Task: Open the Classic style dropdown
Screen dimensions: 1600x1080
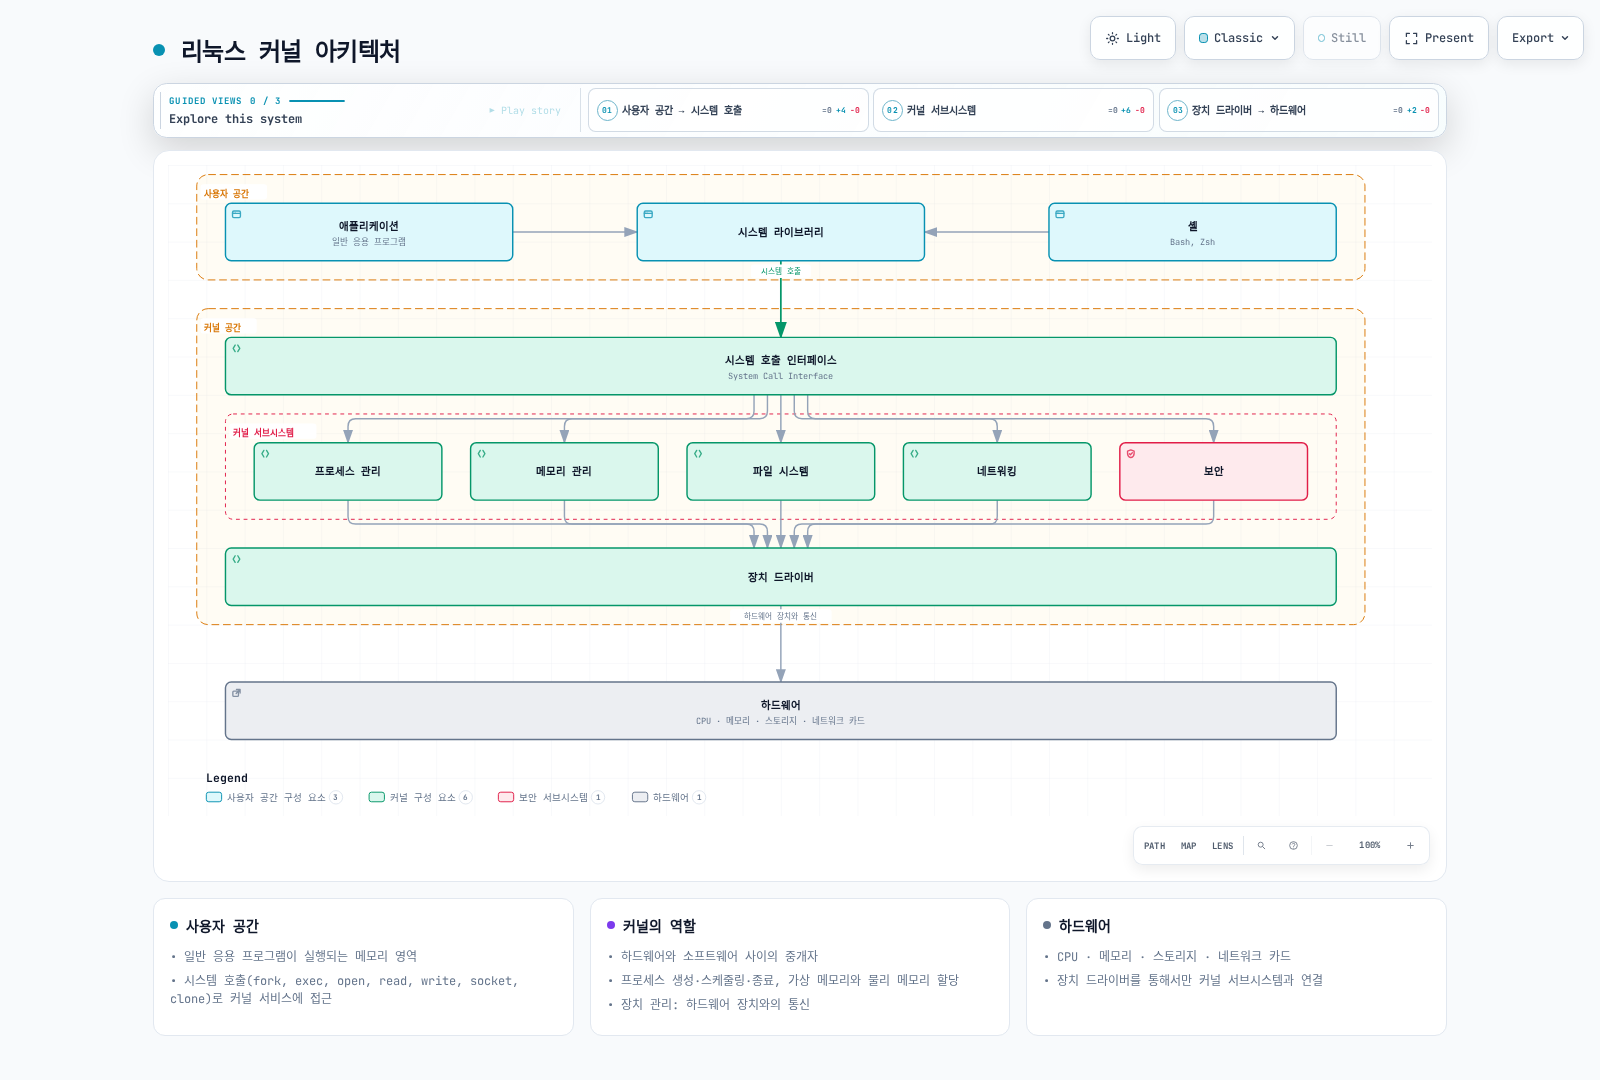Action: 1239,38
